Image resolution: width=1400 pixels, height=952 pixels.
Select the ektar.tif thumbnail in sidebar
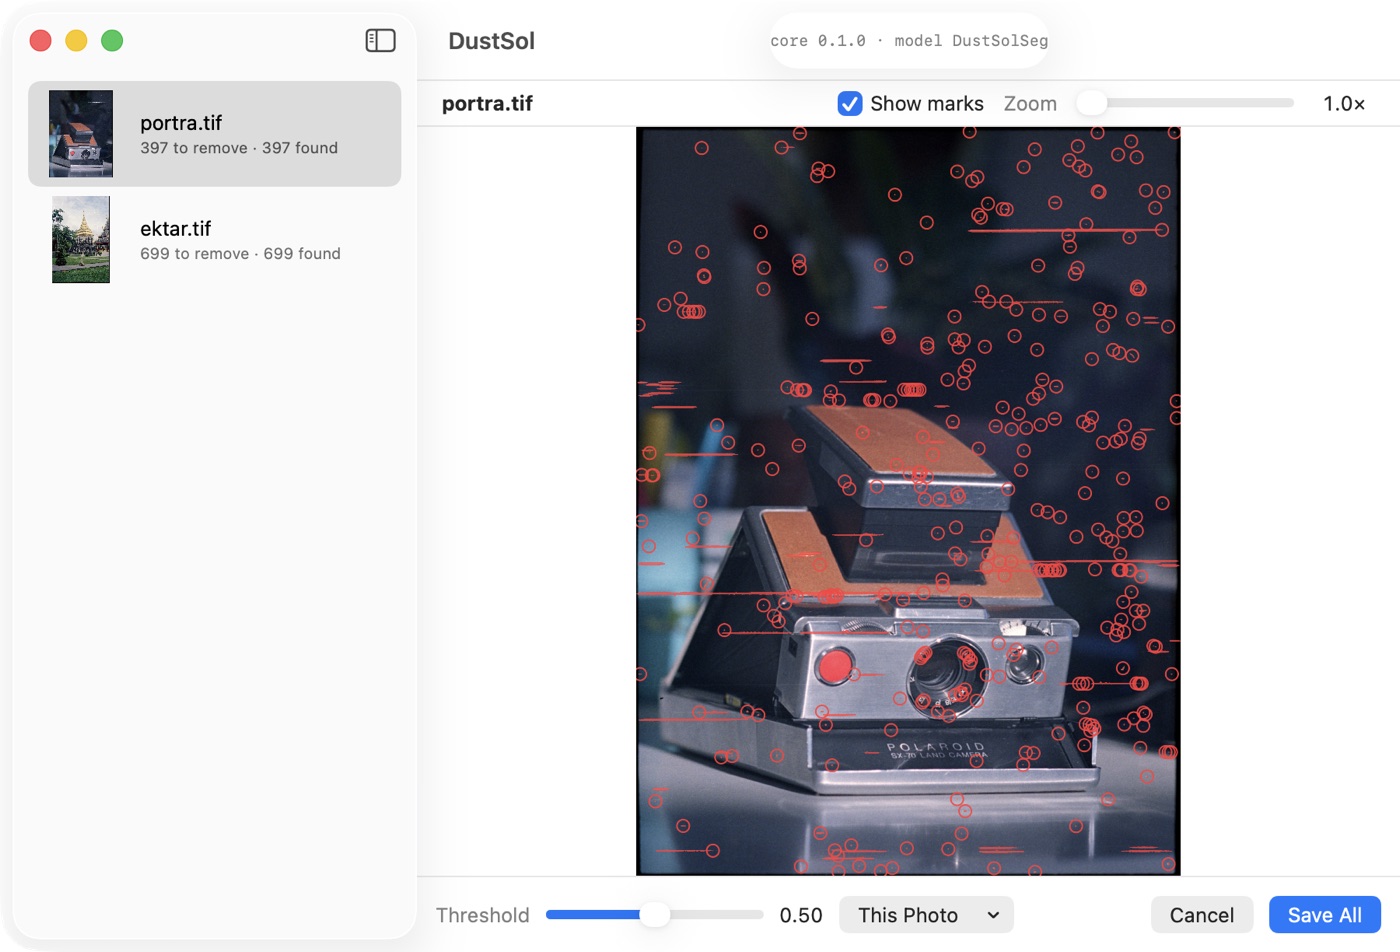(x=81, y=240)
